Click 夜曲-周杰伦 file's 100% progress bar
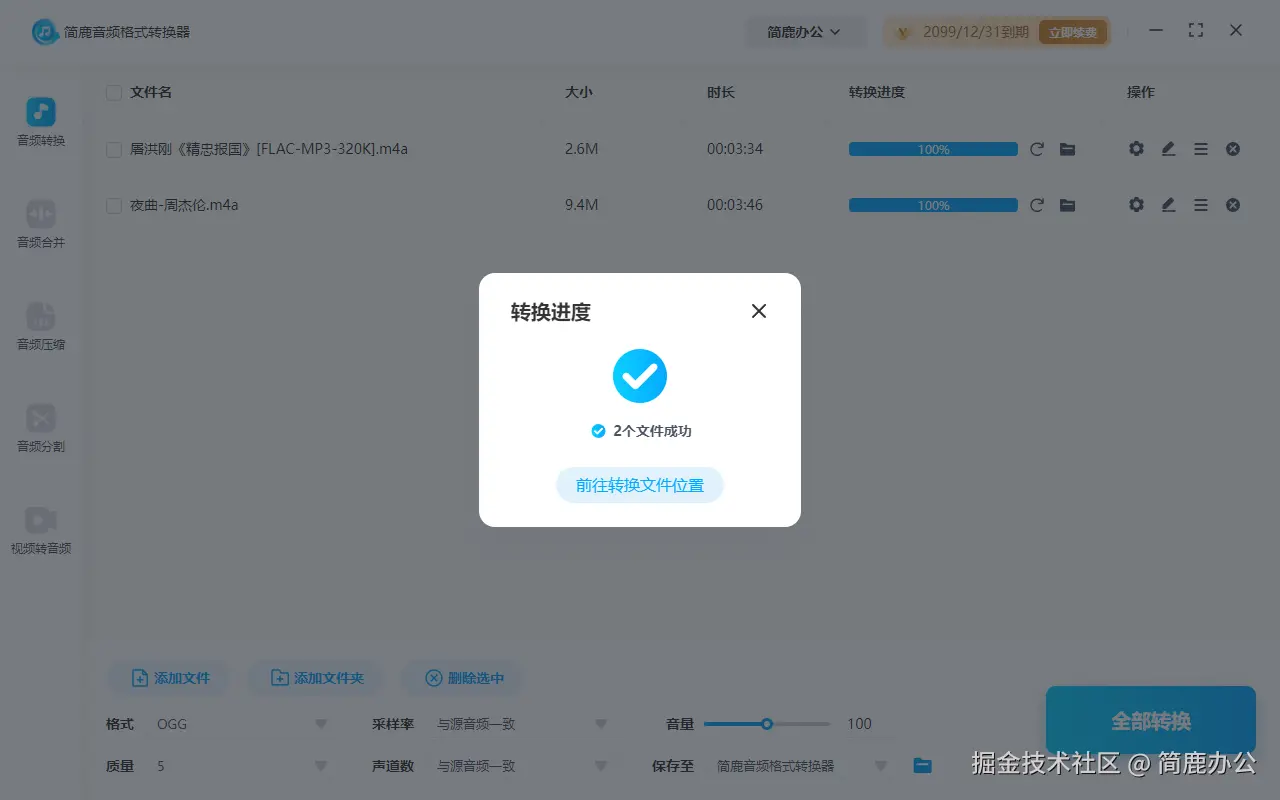The image size is (1280, 800). 933,205
